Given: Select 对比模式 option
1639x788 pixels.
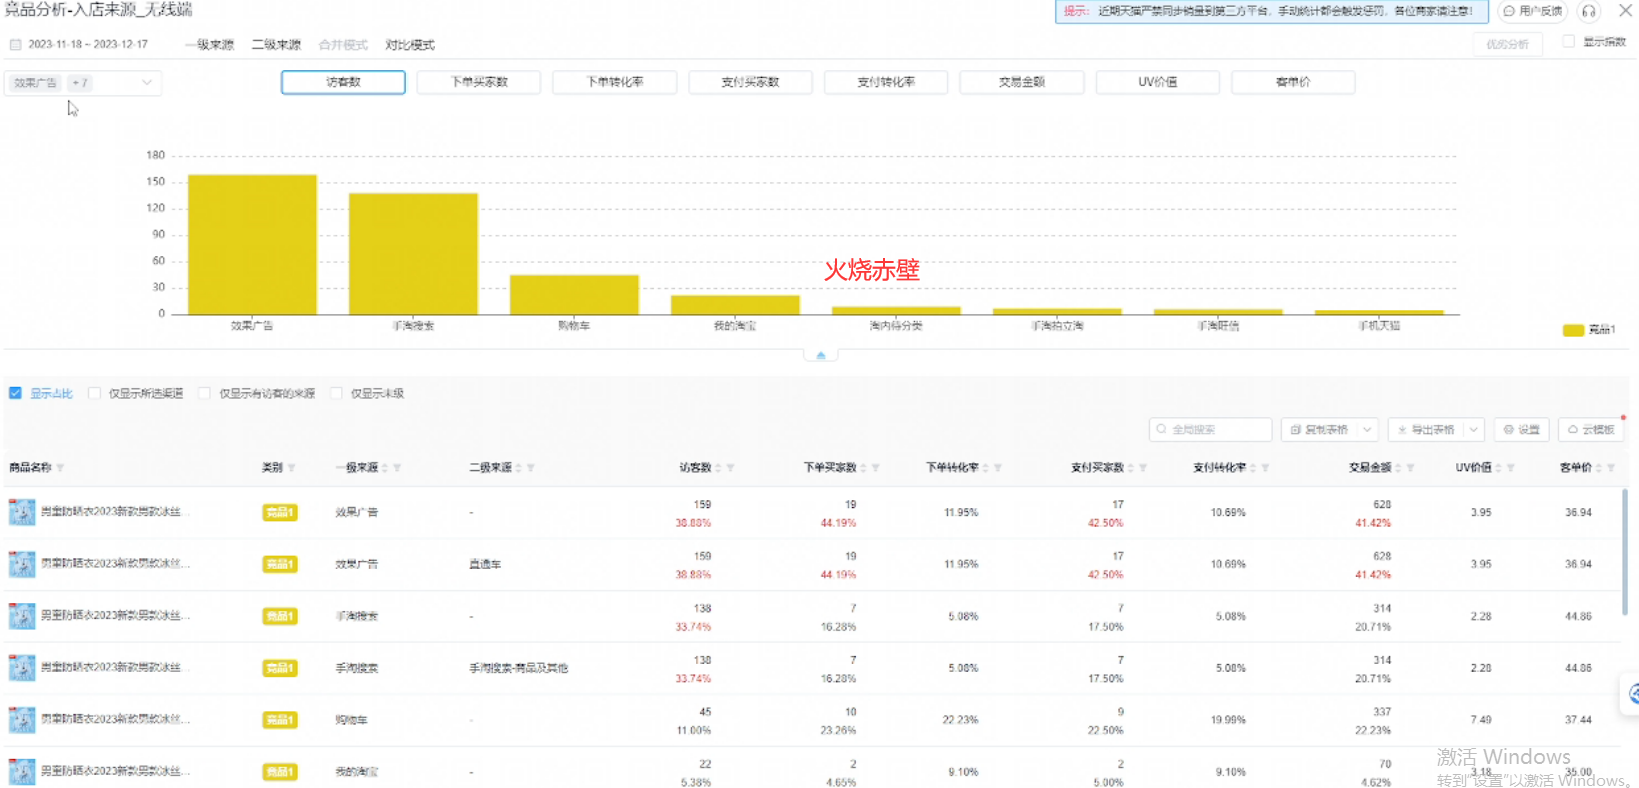Looking at the screenshot, I should point(410,45).
